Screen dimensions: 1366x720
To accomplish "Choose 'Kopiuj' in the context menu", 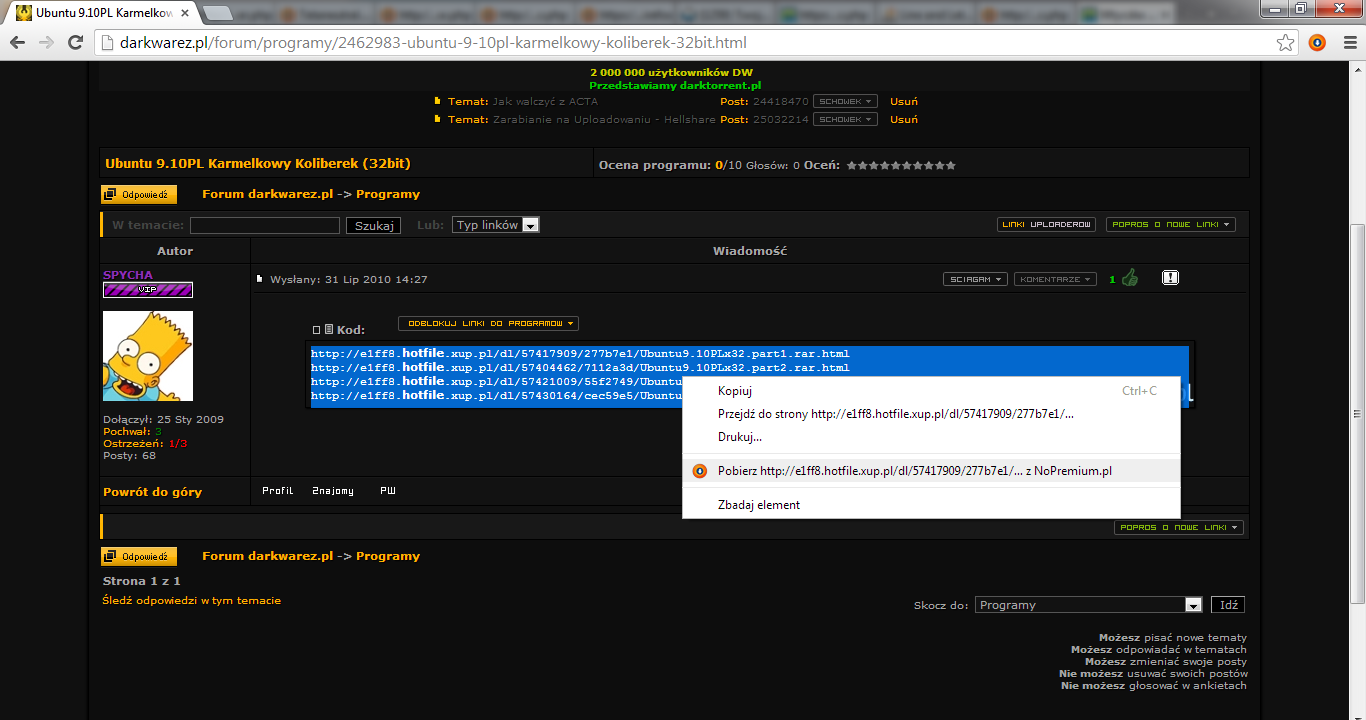I will pos(931,391).
